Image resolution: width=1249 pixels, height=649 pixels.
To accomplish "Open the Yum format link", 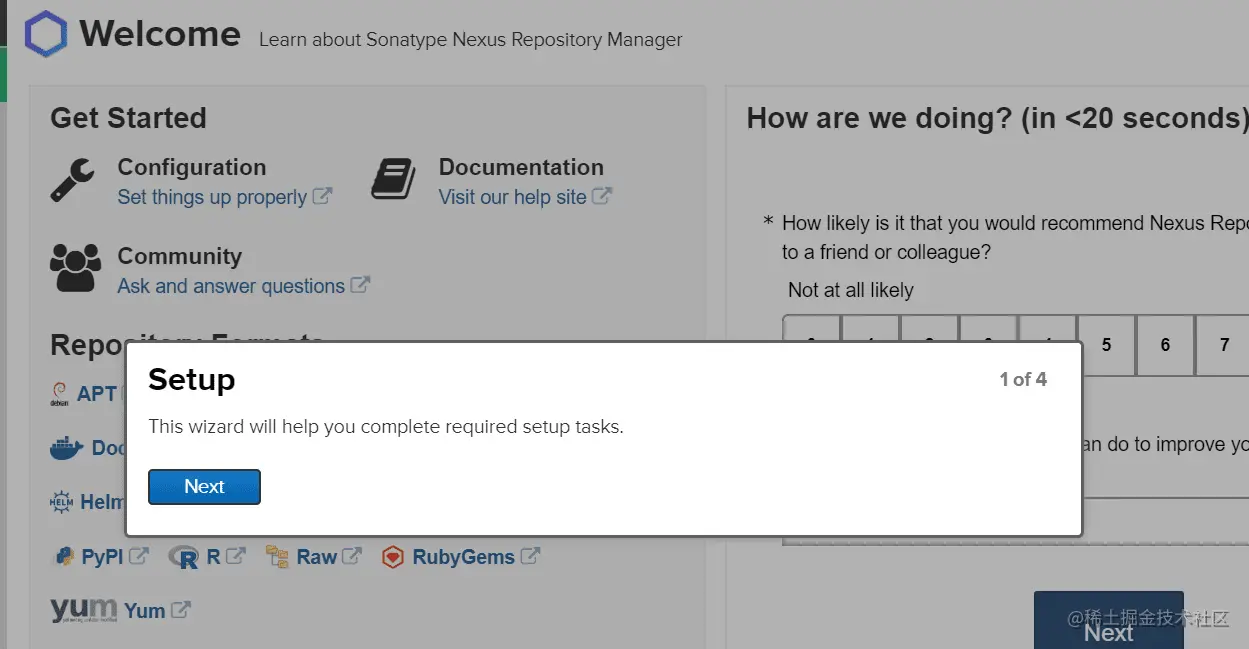I will (145, 610).
